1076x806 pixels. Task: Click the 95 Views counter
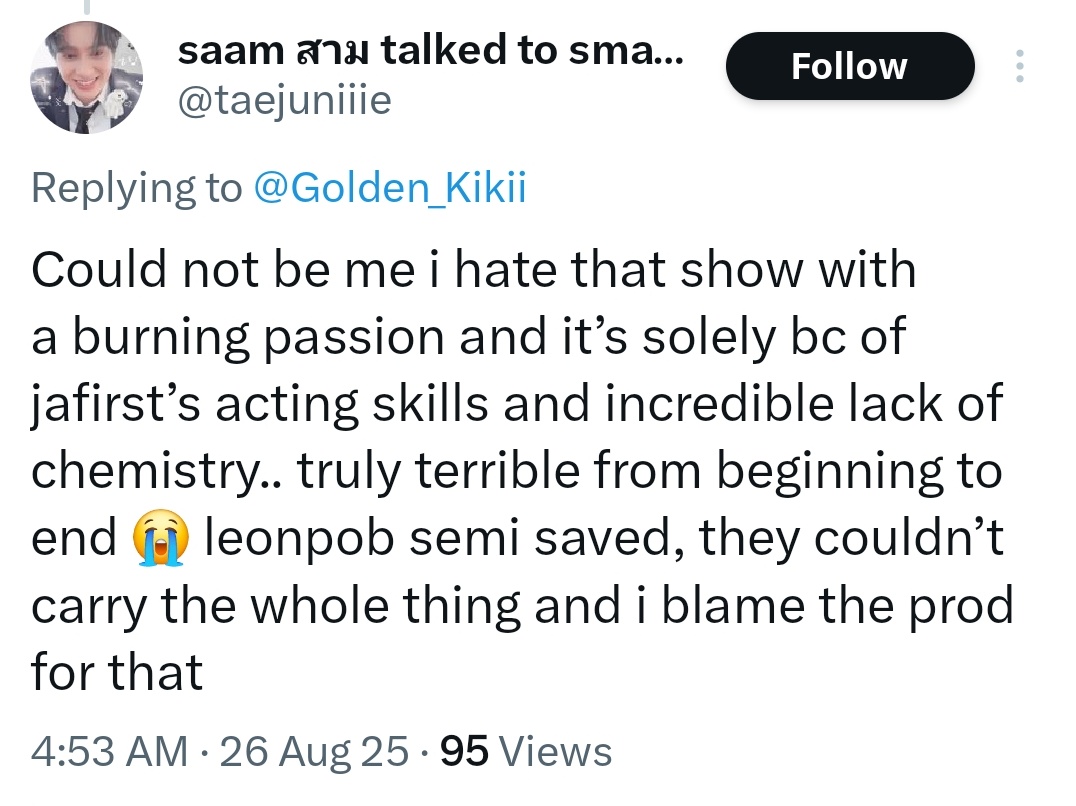(526, 751)
